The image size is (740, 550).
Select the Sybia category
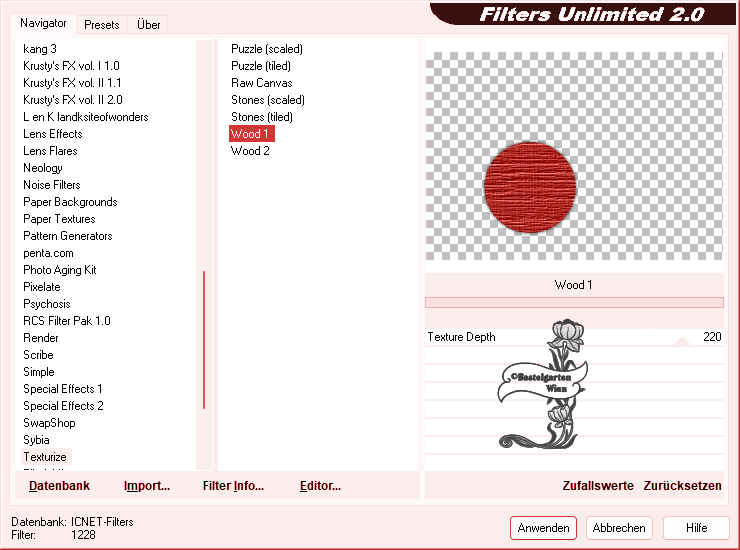[36, 440]
